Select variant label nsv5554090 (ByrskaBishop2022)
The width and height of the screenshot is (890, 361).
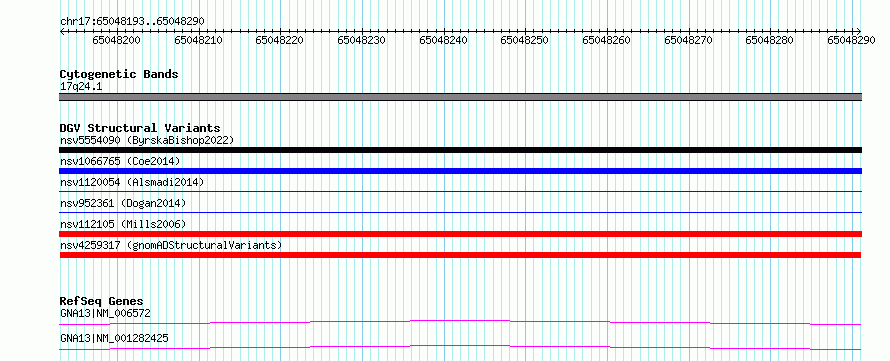147,140
